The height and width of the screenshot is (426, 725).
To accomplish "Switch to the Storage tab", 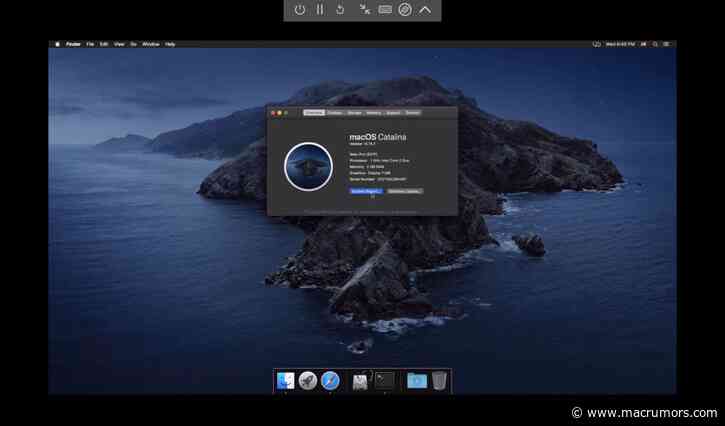I will tap(354, 113).
